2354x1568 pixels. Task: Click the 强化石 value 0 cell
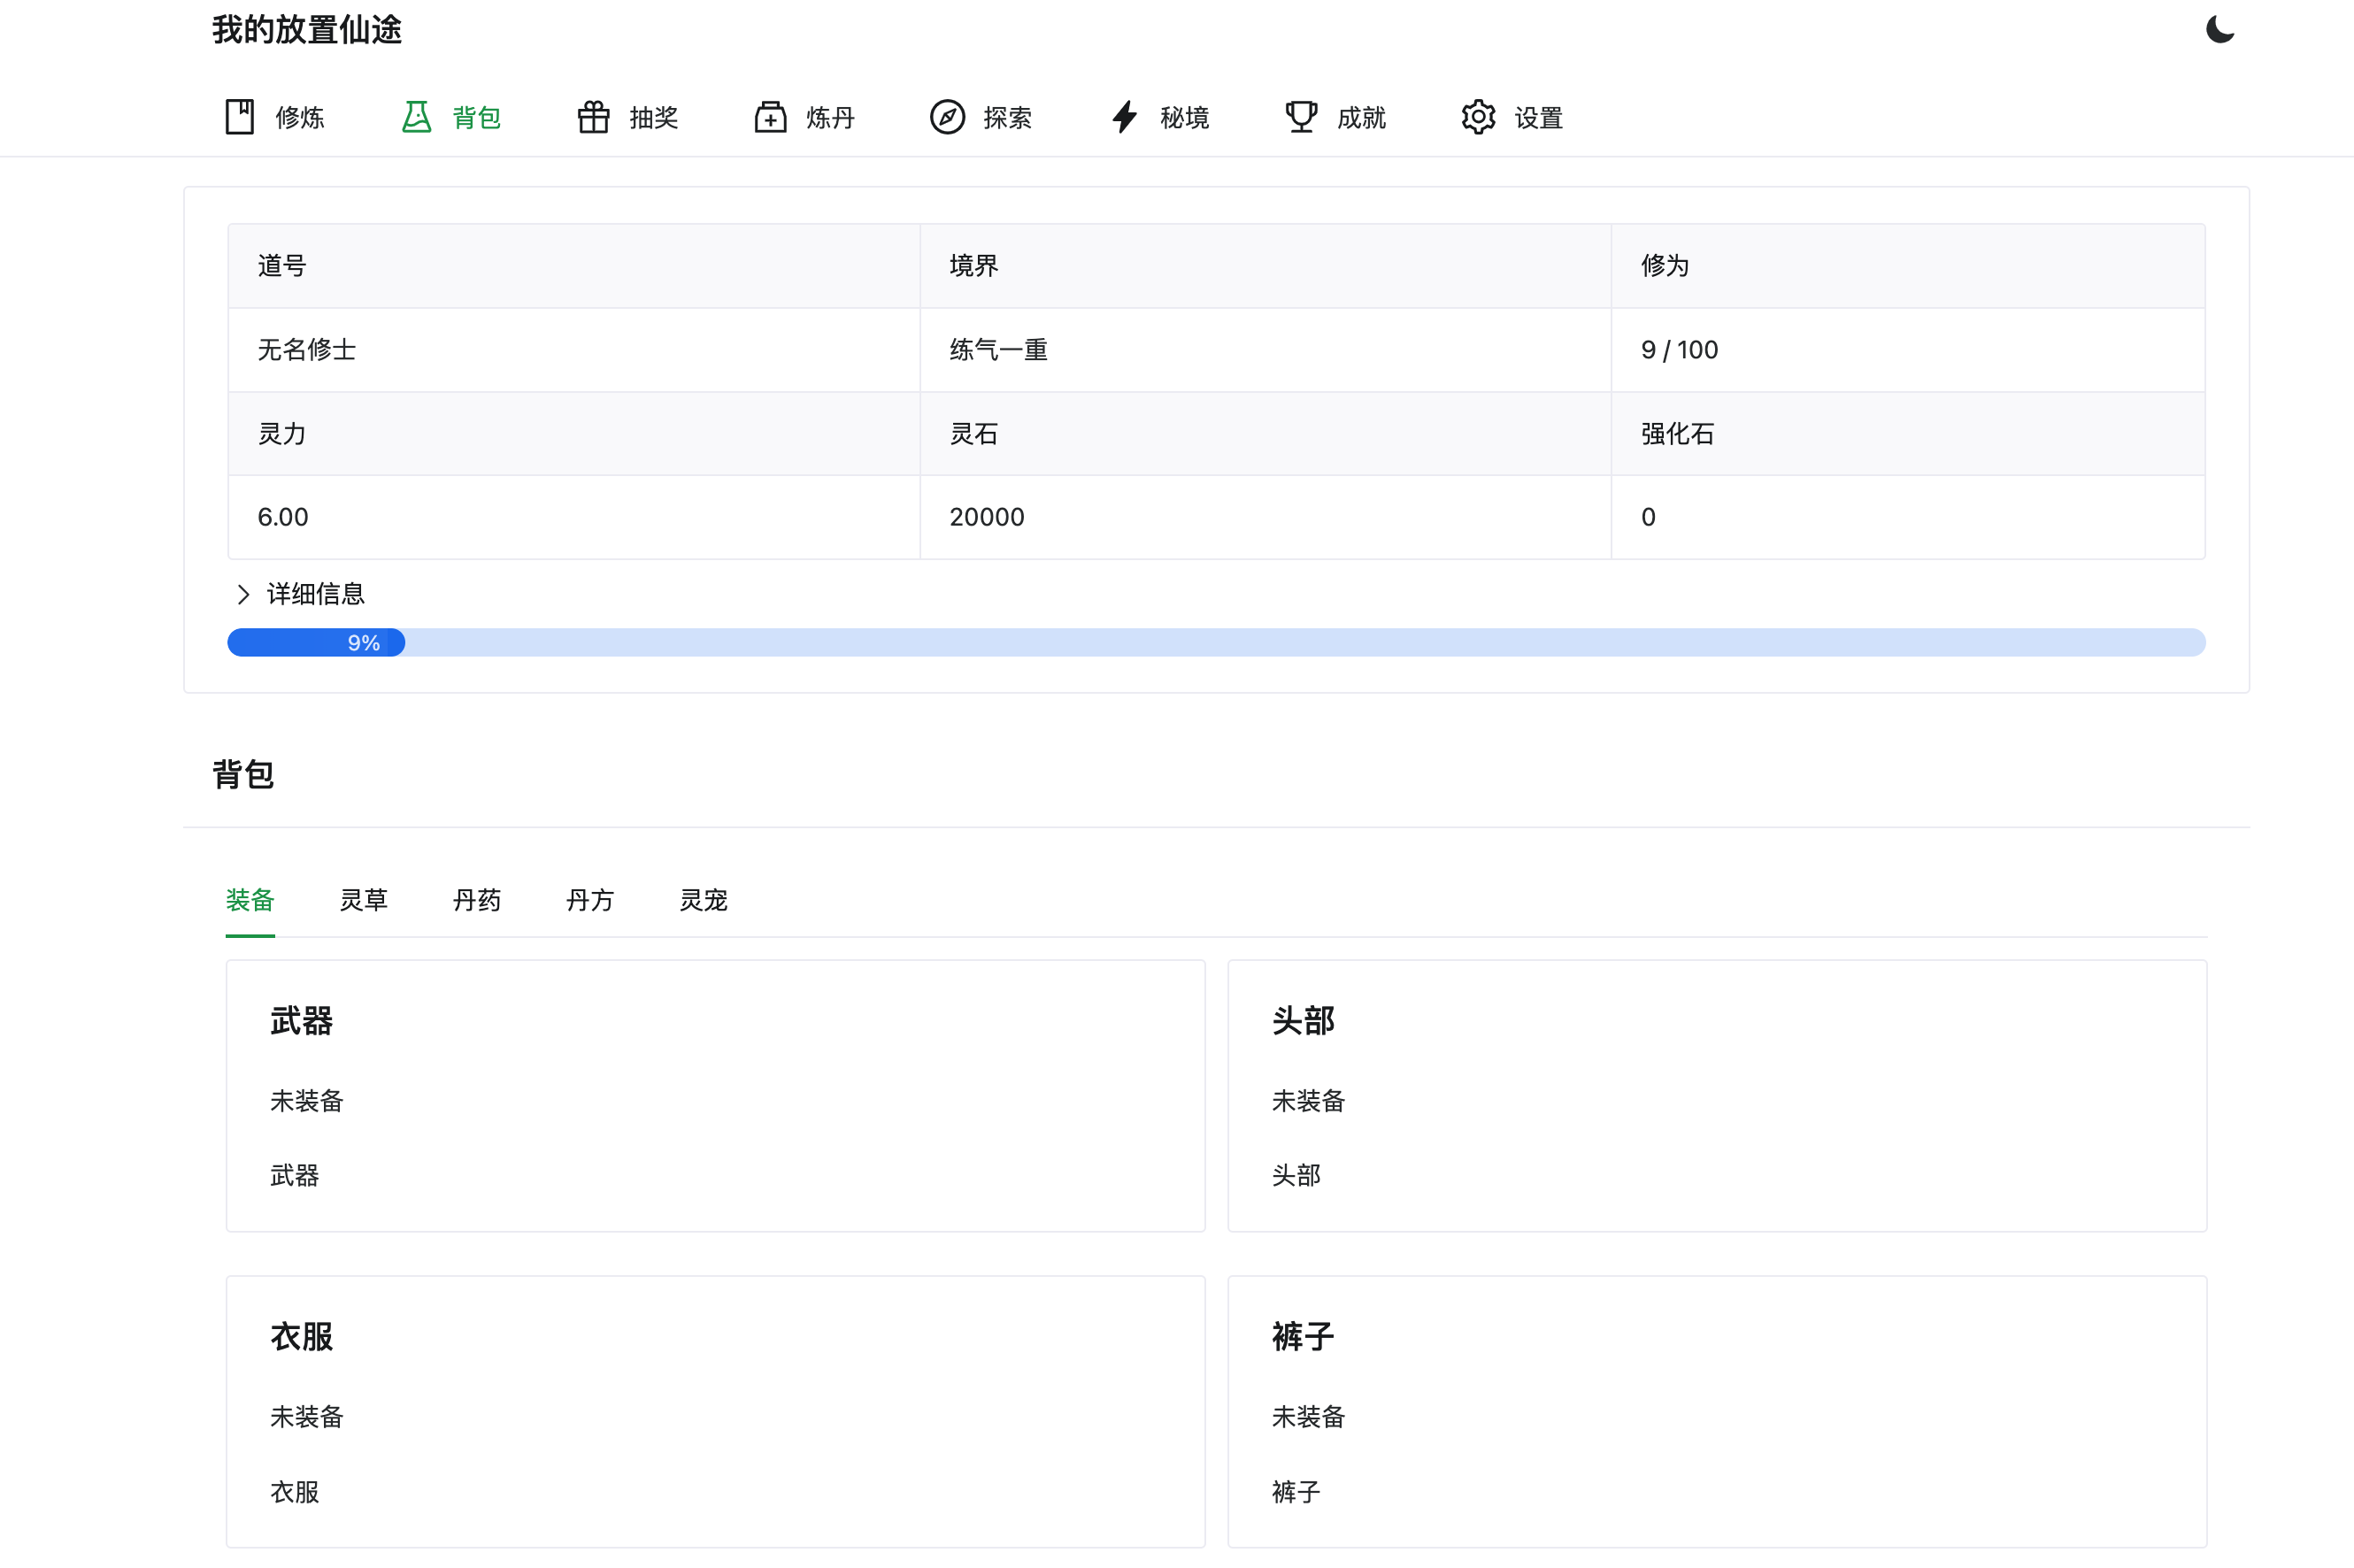tap(1908, 517)
